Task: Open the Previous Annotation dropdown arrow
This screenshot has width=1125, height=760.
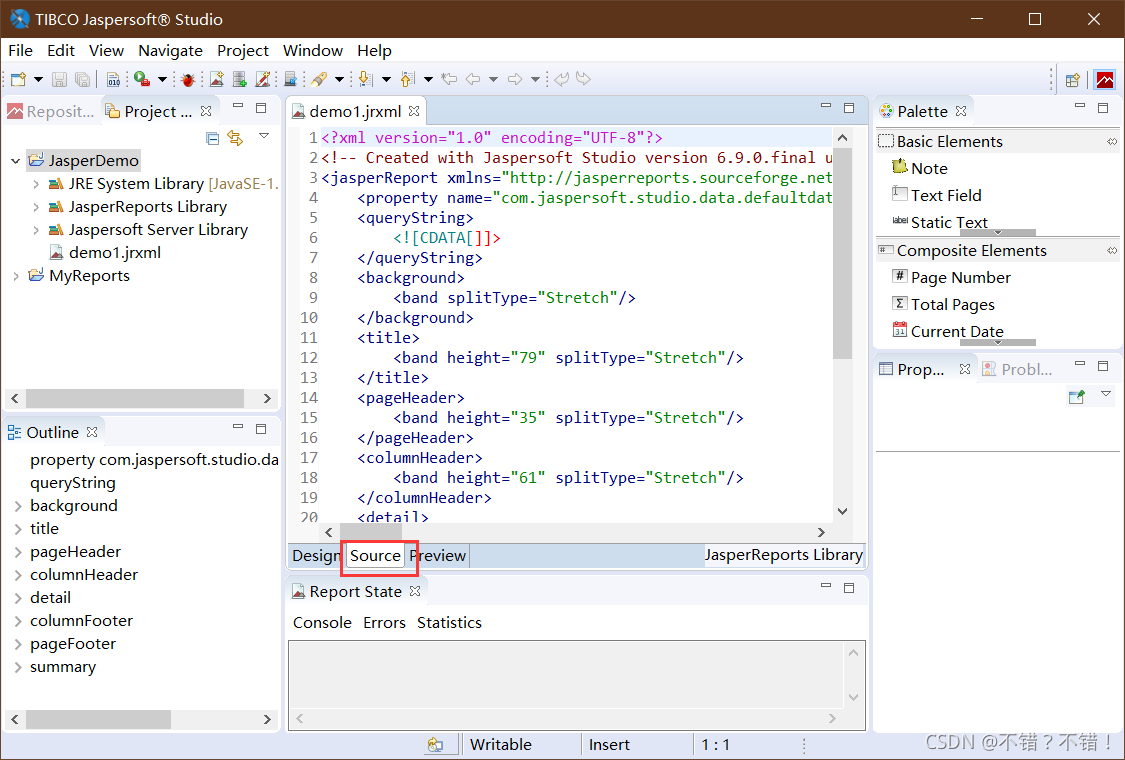Action: [x=428, y=79]
